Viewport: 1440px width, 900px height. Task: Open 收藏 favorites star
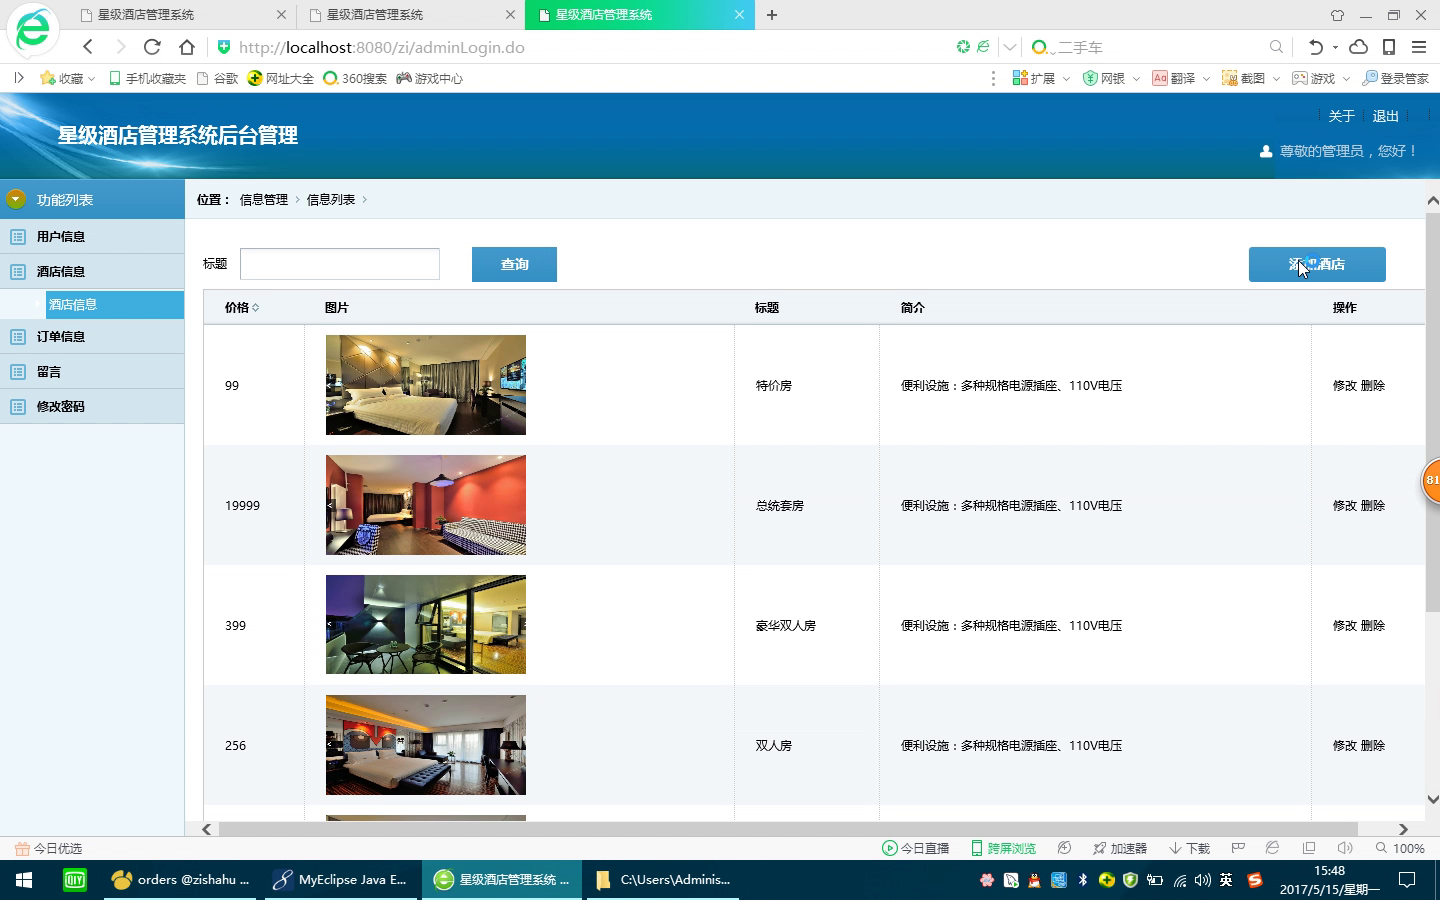[66, 78]
